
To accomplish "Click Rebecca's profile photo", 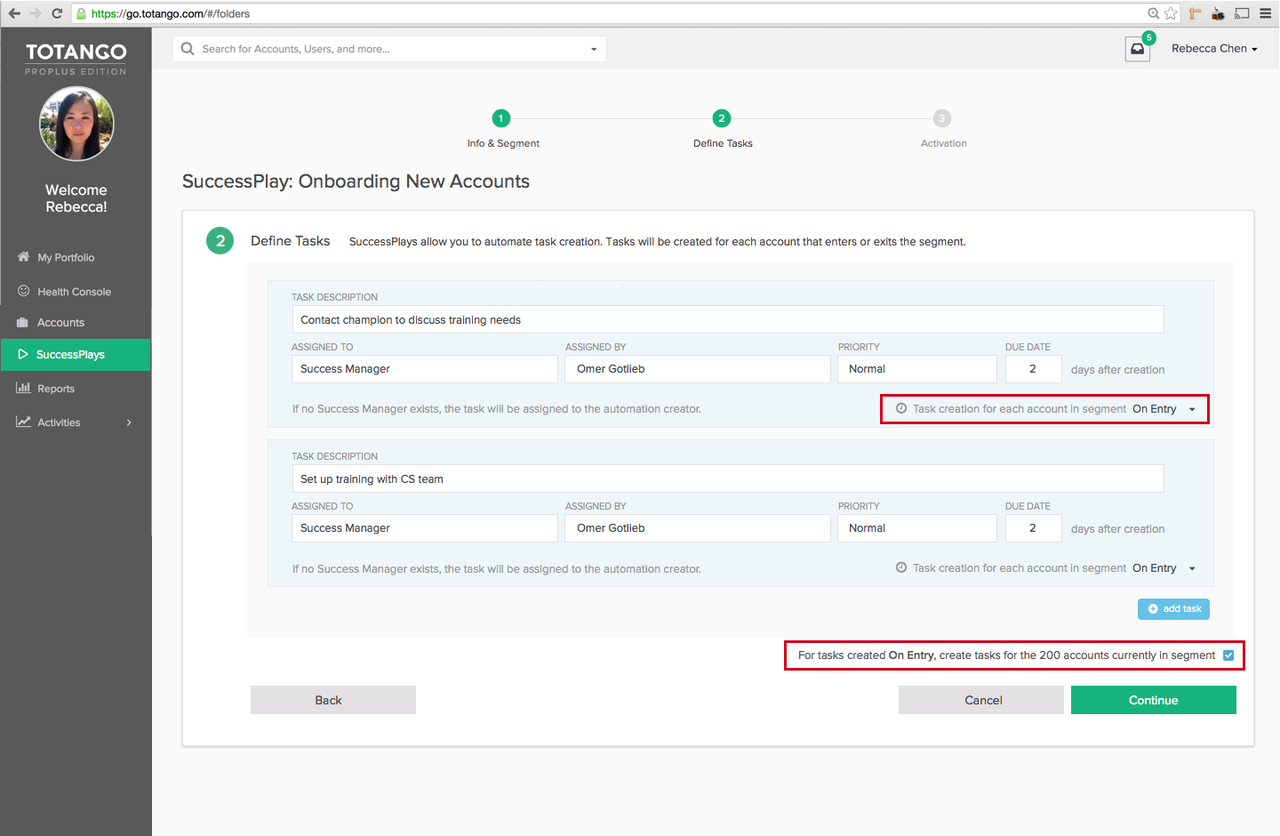I will 76,124.
